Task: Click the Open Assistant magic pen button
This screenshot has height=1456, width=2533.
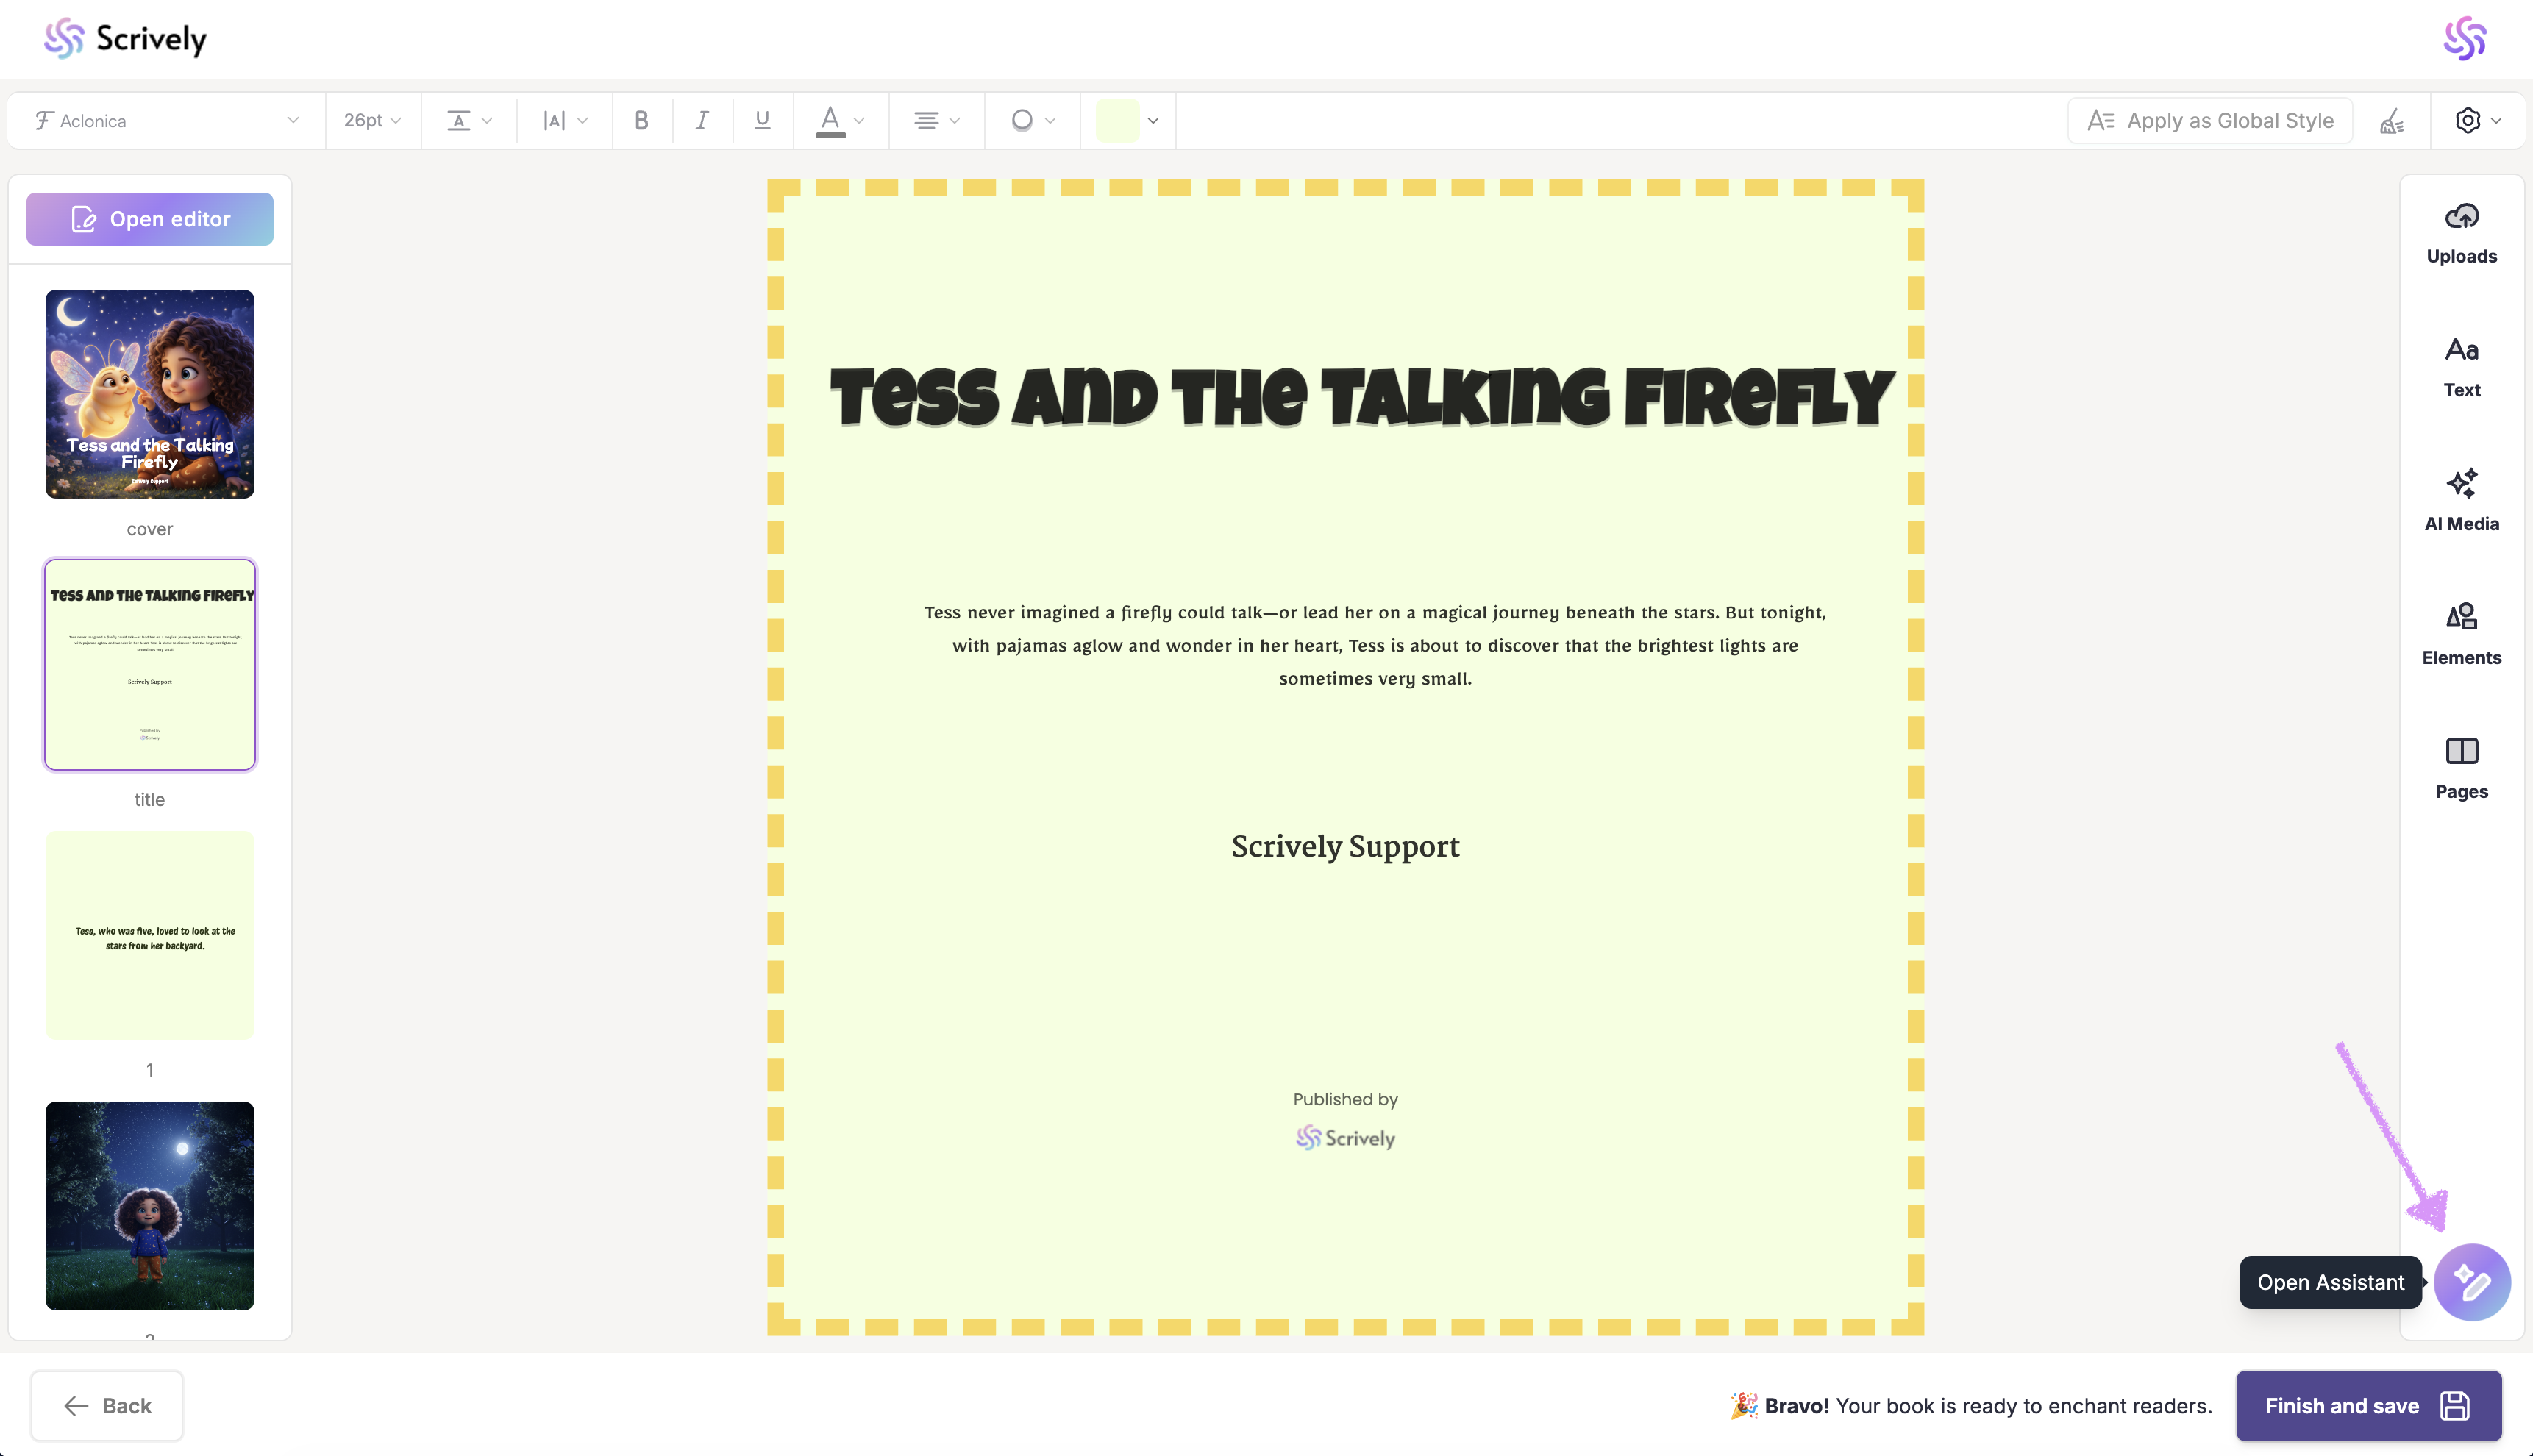Action: [x=2471, y=1282]
